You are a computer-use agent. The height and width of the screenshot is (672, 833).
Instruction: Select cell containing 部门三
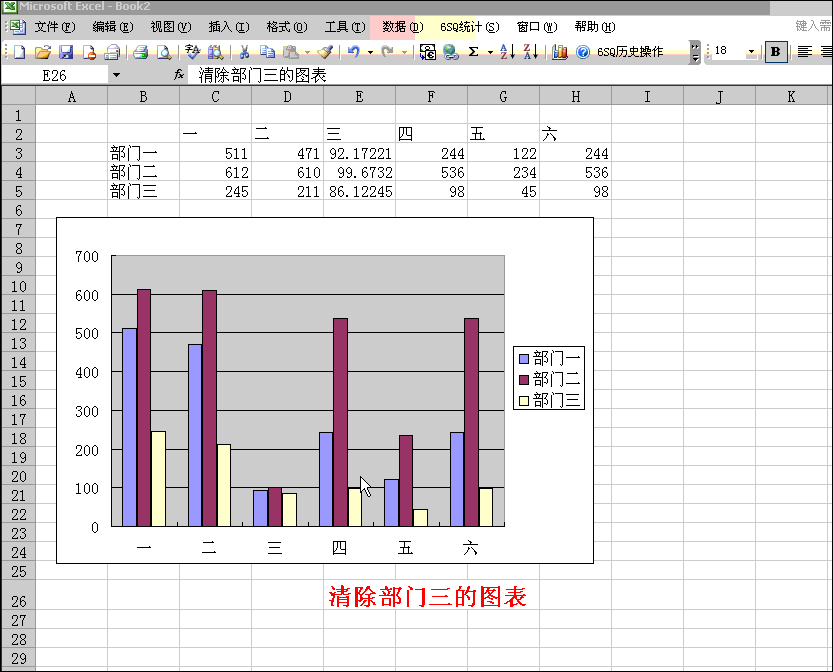pos(143,191)
